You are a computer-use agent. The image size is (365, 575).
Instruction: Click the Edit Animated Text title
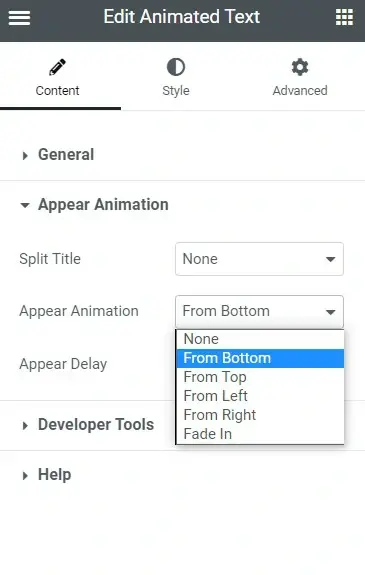[182, 17]
